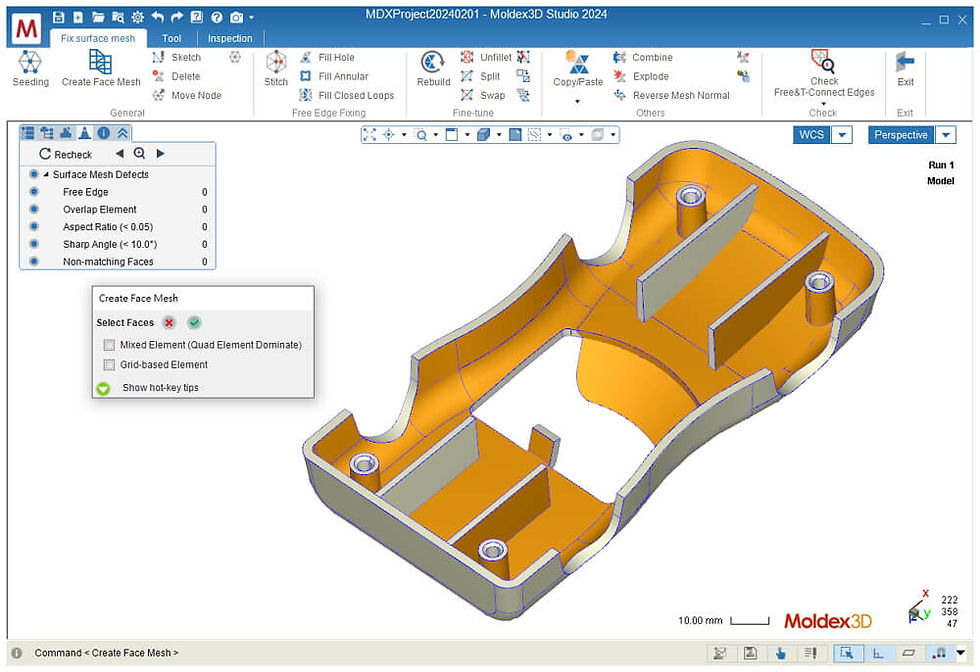Cancel Select Faces with red X
The width and height of the screenshot is (980, 672).
(x=169, y=323)
